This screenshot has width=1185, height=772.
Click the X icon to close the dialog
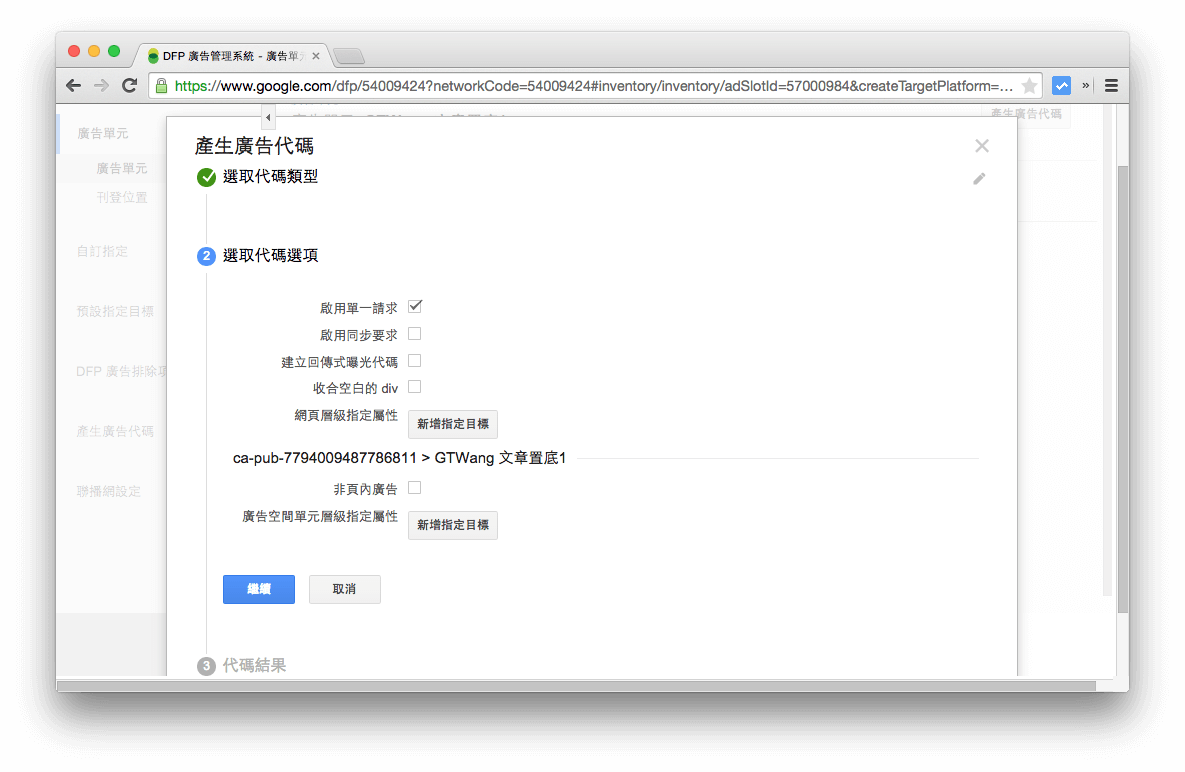981,145
